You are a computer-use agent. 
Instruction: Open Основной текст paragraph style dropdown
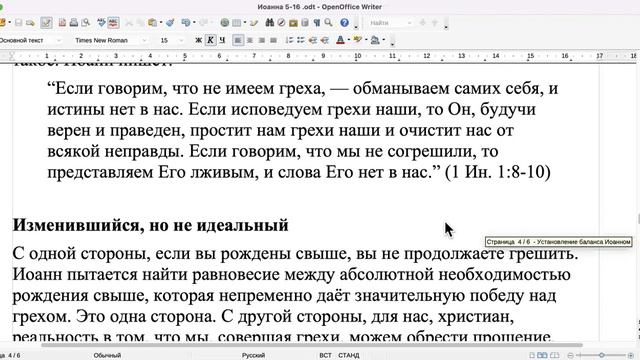(x=59, y=40)
